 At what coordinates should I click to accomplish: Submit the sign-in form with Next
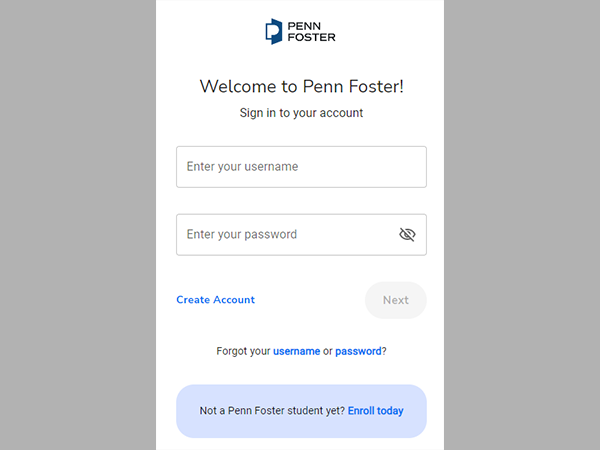(396, 300)
